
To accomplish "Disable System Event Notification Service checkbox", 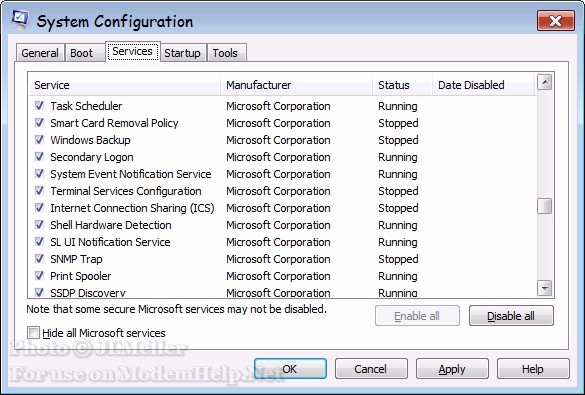I will (x=39, y=174).
